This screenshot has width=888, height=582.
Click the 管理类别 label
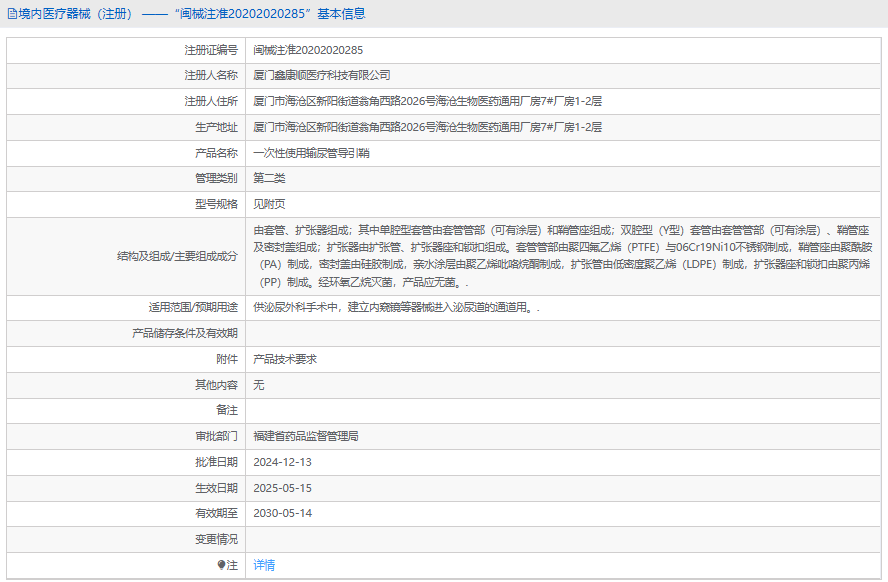(216, 178)
